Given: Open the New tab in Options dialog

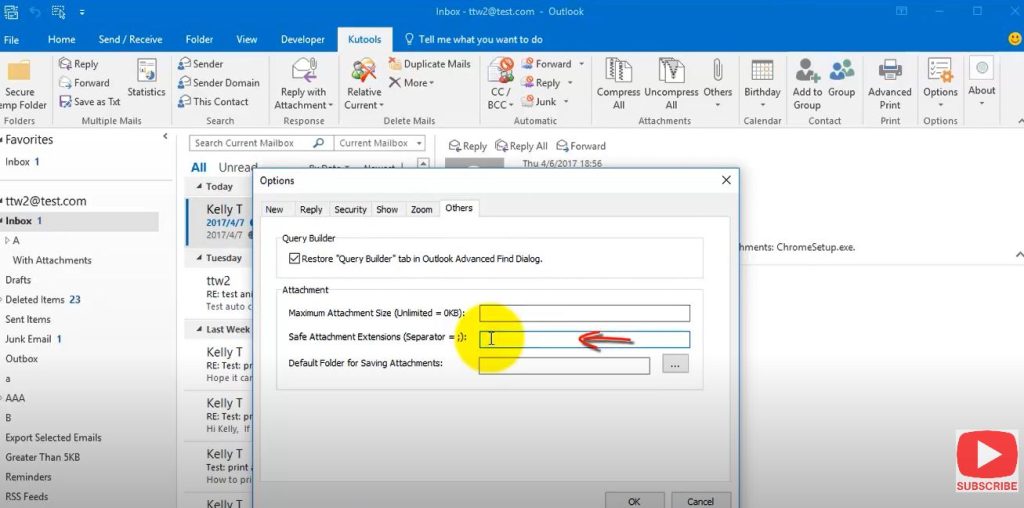Looking at the screenshot, I should click(x=274, y=210).
